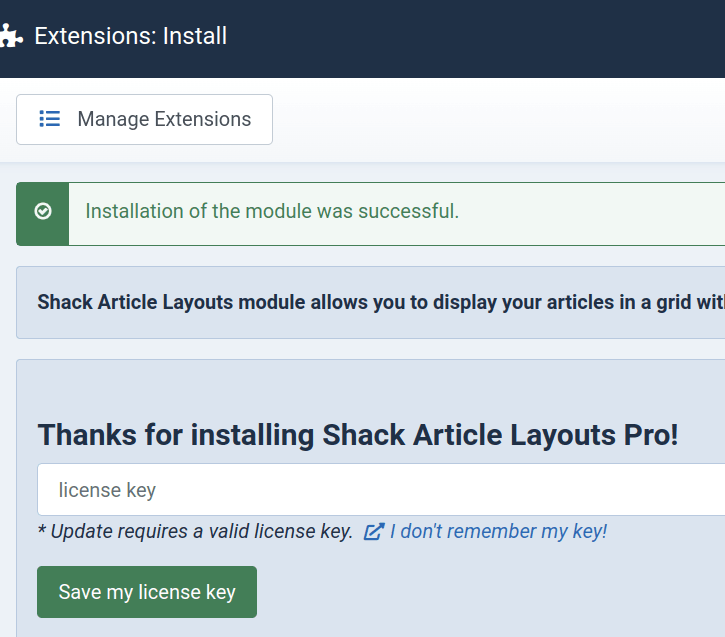Click 'Thanks for installing Shack Article Layouts Pro!' heading
725x637 pixels.
pyautogui.click(x=358, y=435)
